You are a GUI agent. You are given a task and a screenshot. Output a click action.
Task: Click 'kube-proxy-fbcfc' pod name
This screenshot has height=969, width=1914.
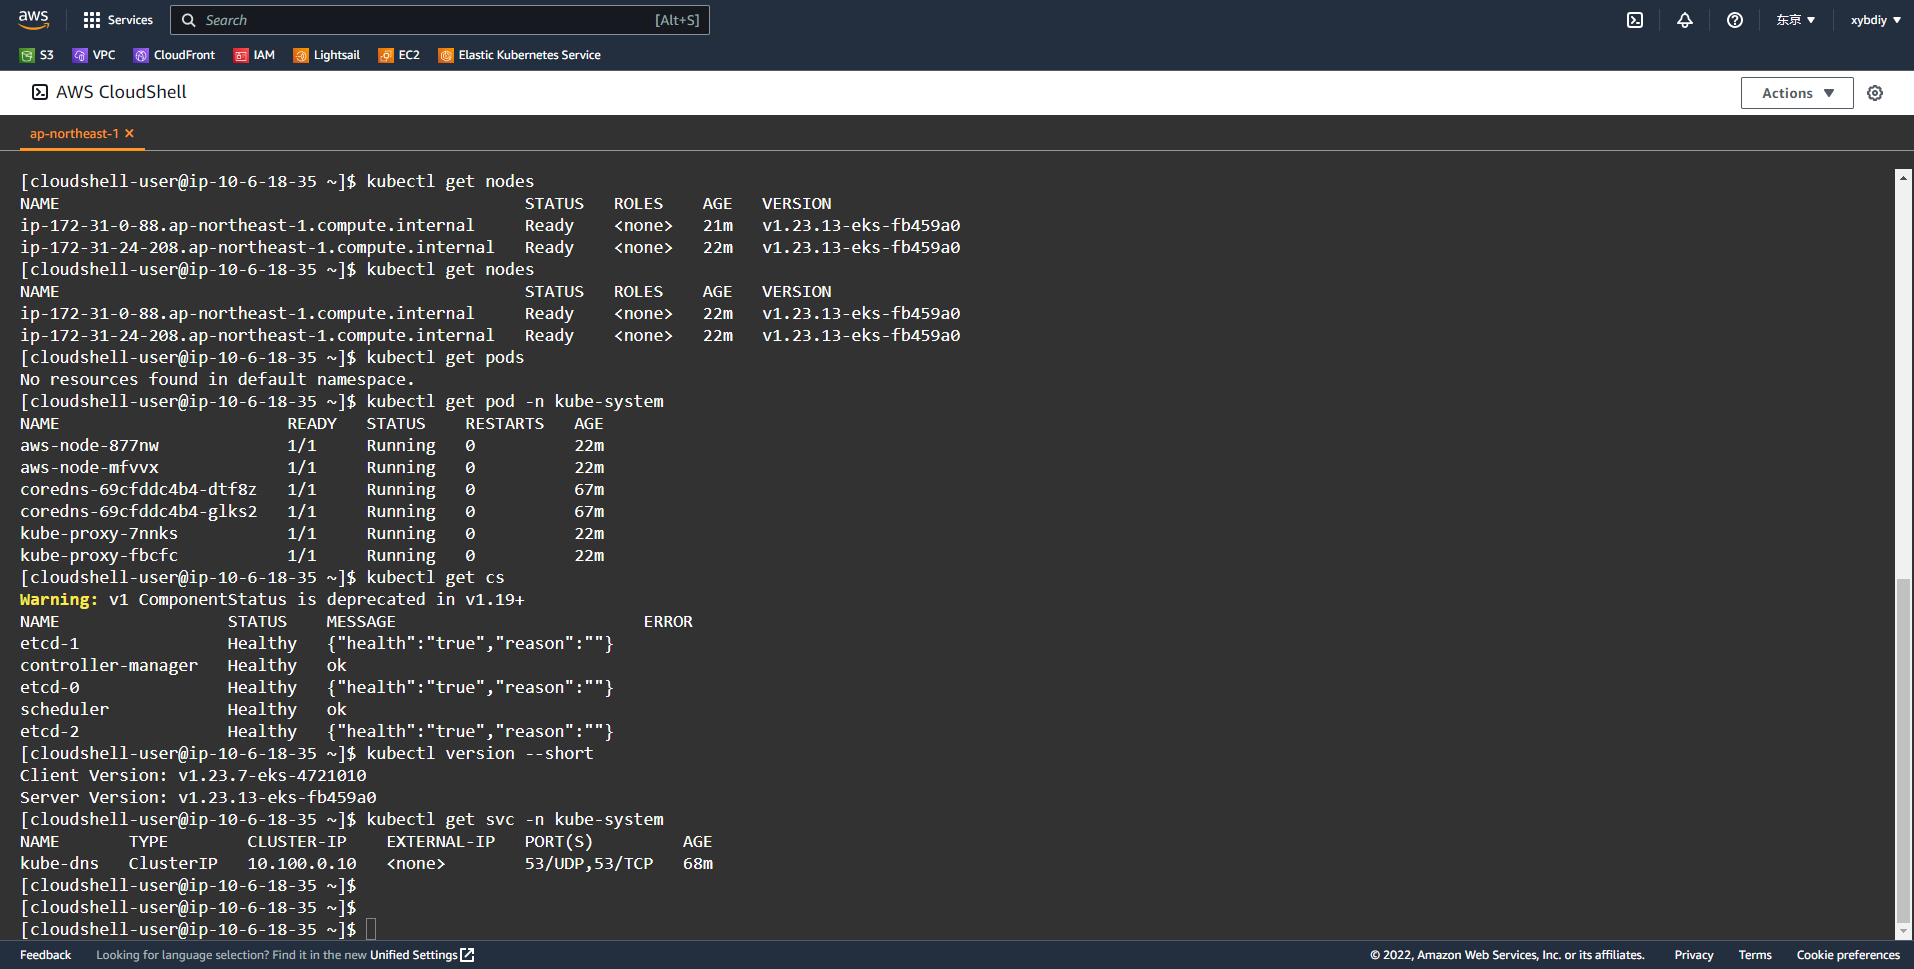(x=99, y=556)
